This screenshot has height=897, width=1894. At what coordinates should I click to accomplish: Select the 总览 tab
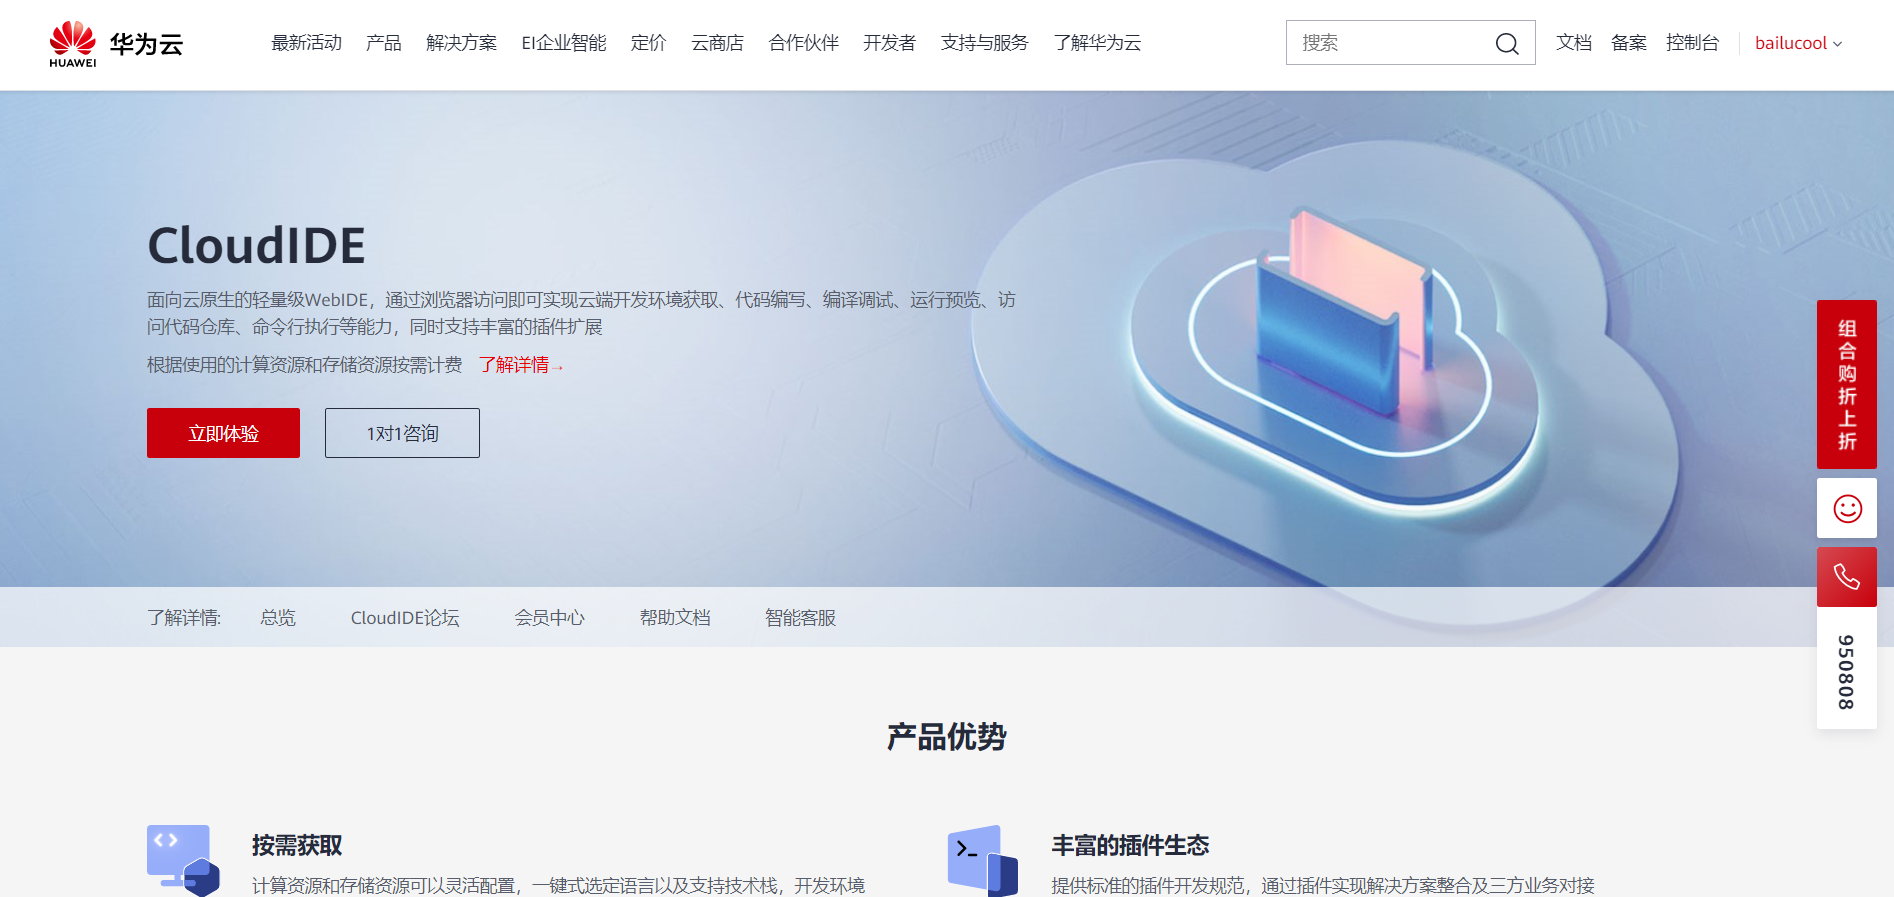pyautogui.click(x=278, y=618)
